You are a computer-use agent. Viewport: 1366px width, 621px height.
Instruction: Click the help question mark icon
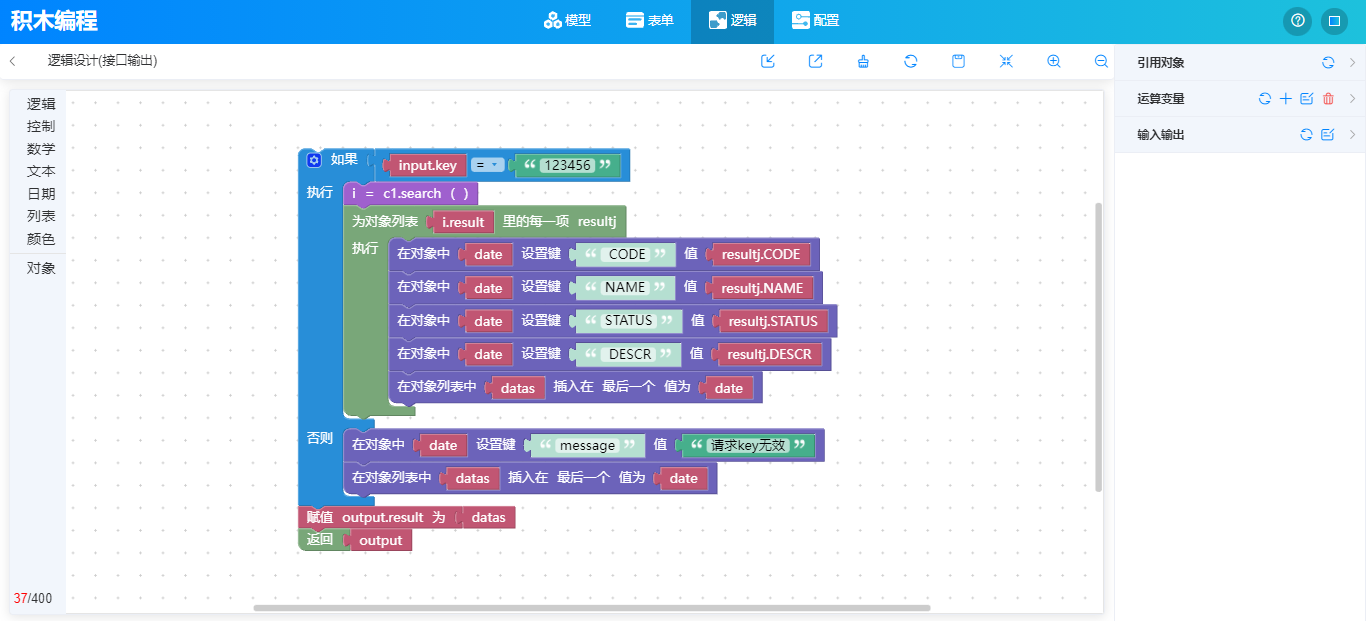1297,21
